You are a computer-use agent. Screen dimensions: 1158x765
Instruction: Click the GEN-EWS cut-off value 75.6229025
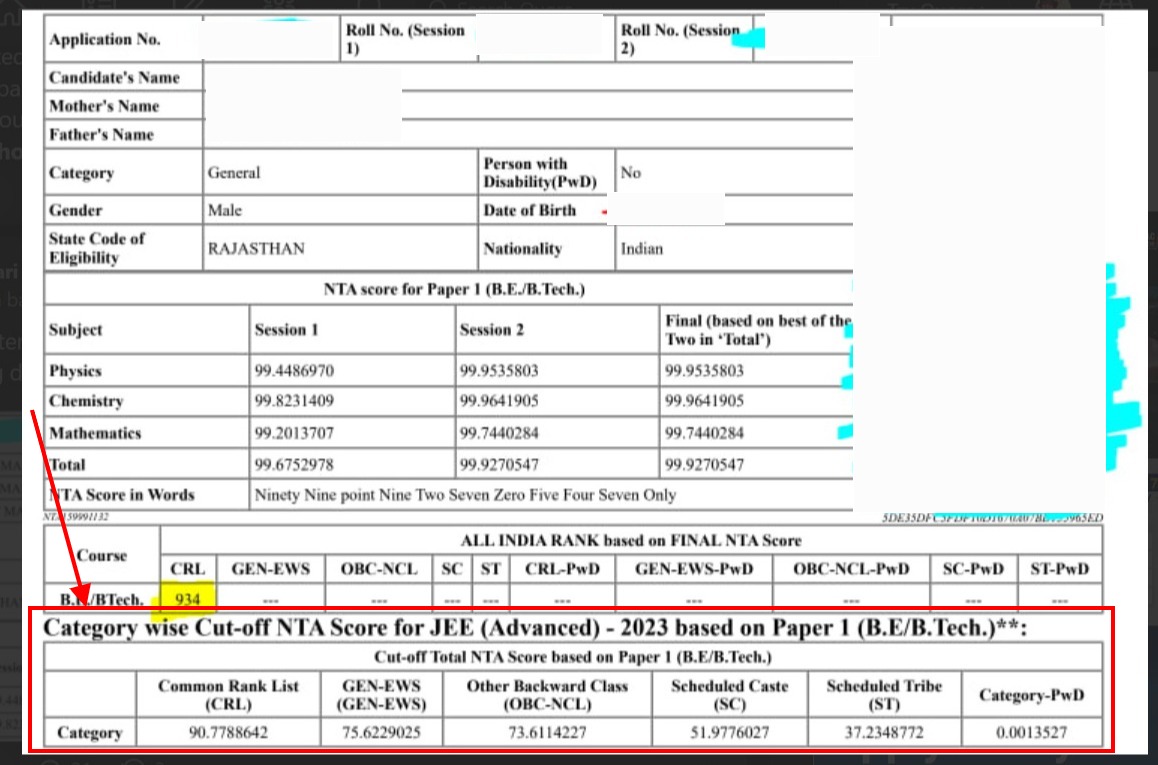coord(381,732)
